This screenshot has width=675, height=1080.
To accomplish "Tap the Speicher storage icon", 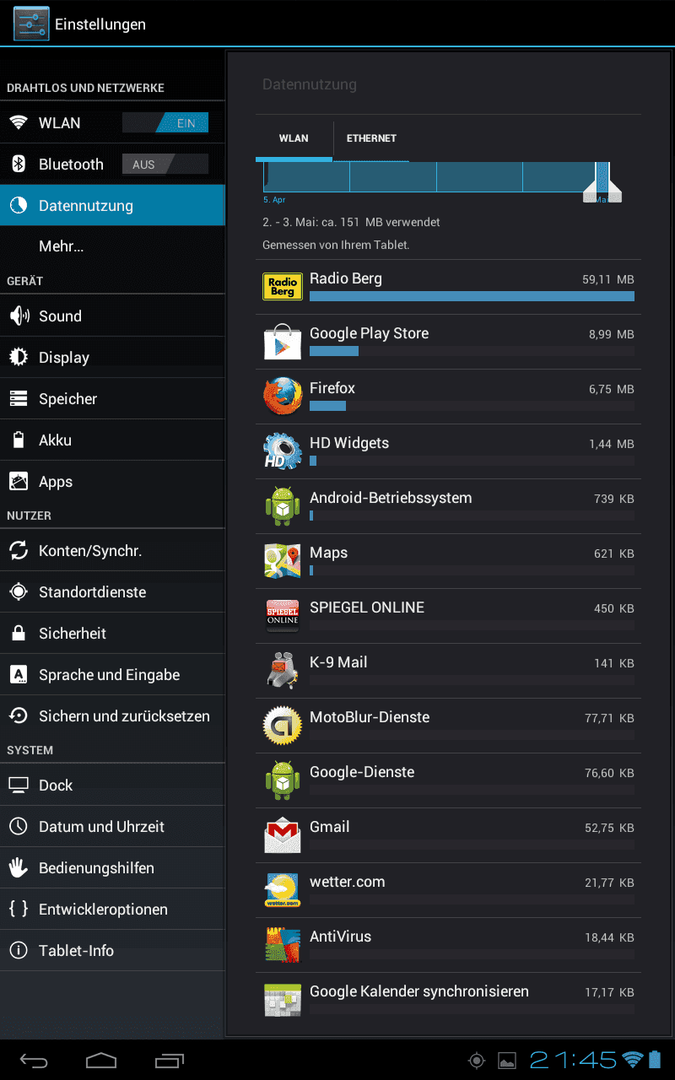I will click(x=19, y=399).
